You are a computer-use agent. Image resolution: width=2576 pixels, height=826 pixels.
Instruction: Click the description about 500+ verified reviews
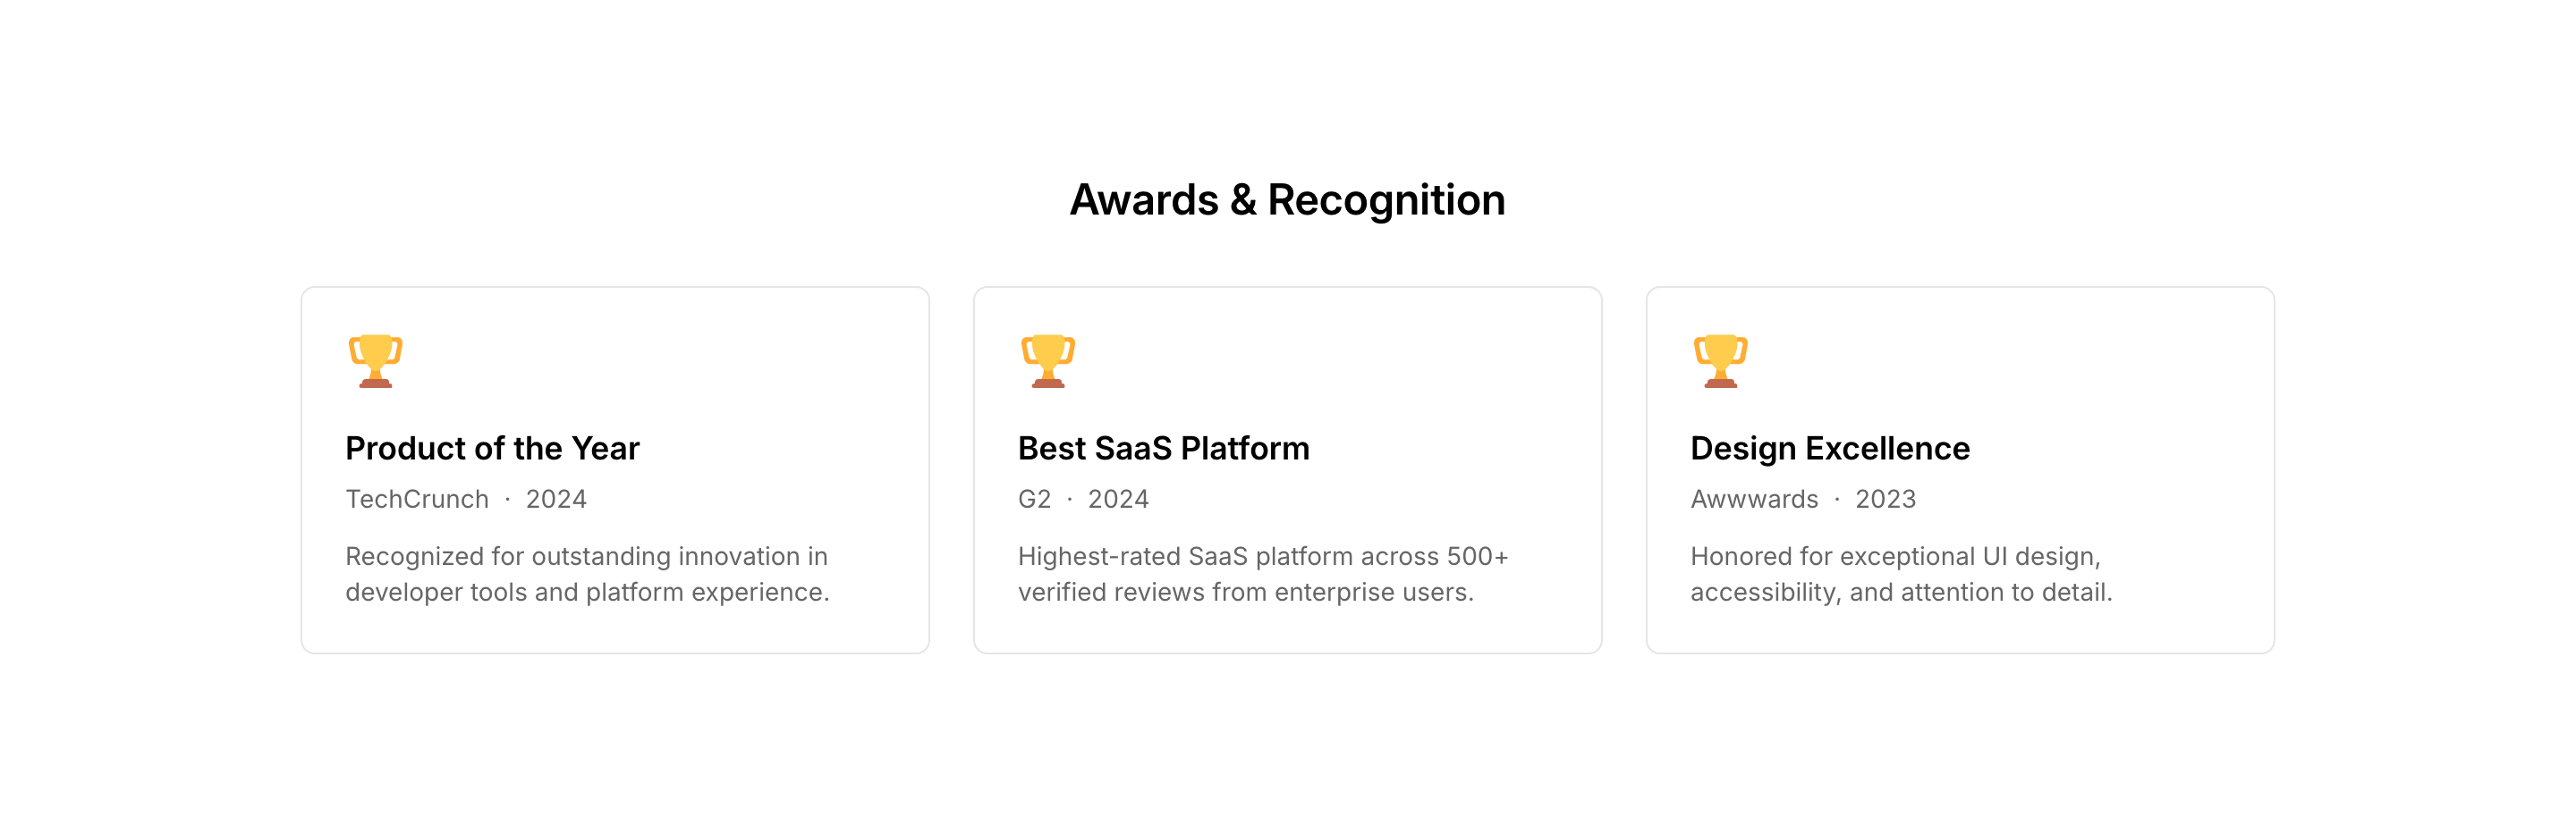(x=1262, y=574)
